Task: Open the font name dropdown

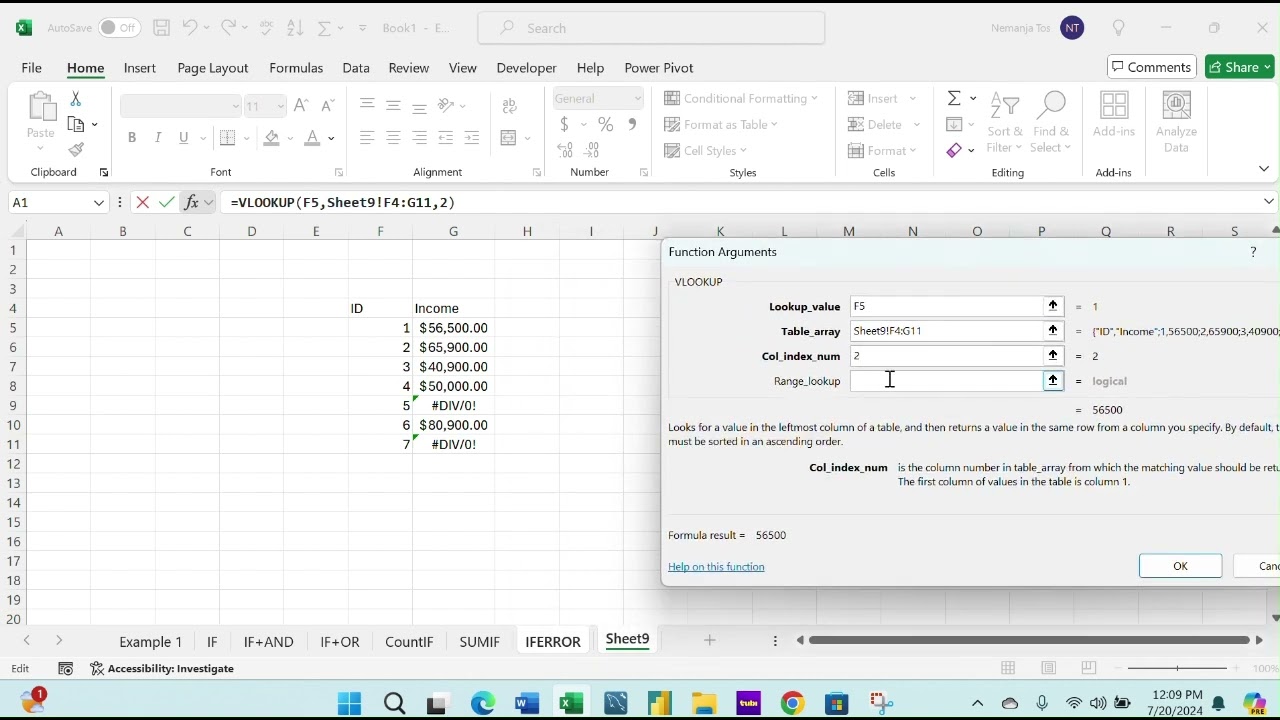Action: [235, 106]
